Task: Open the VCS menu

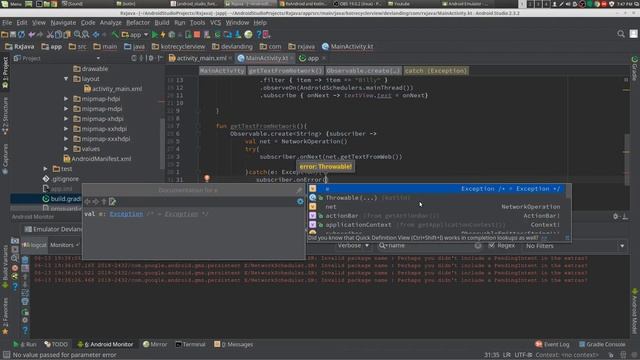Action: tap(216, 22)
